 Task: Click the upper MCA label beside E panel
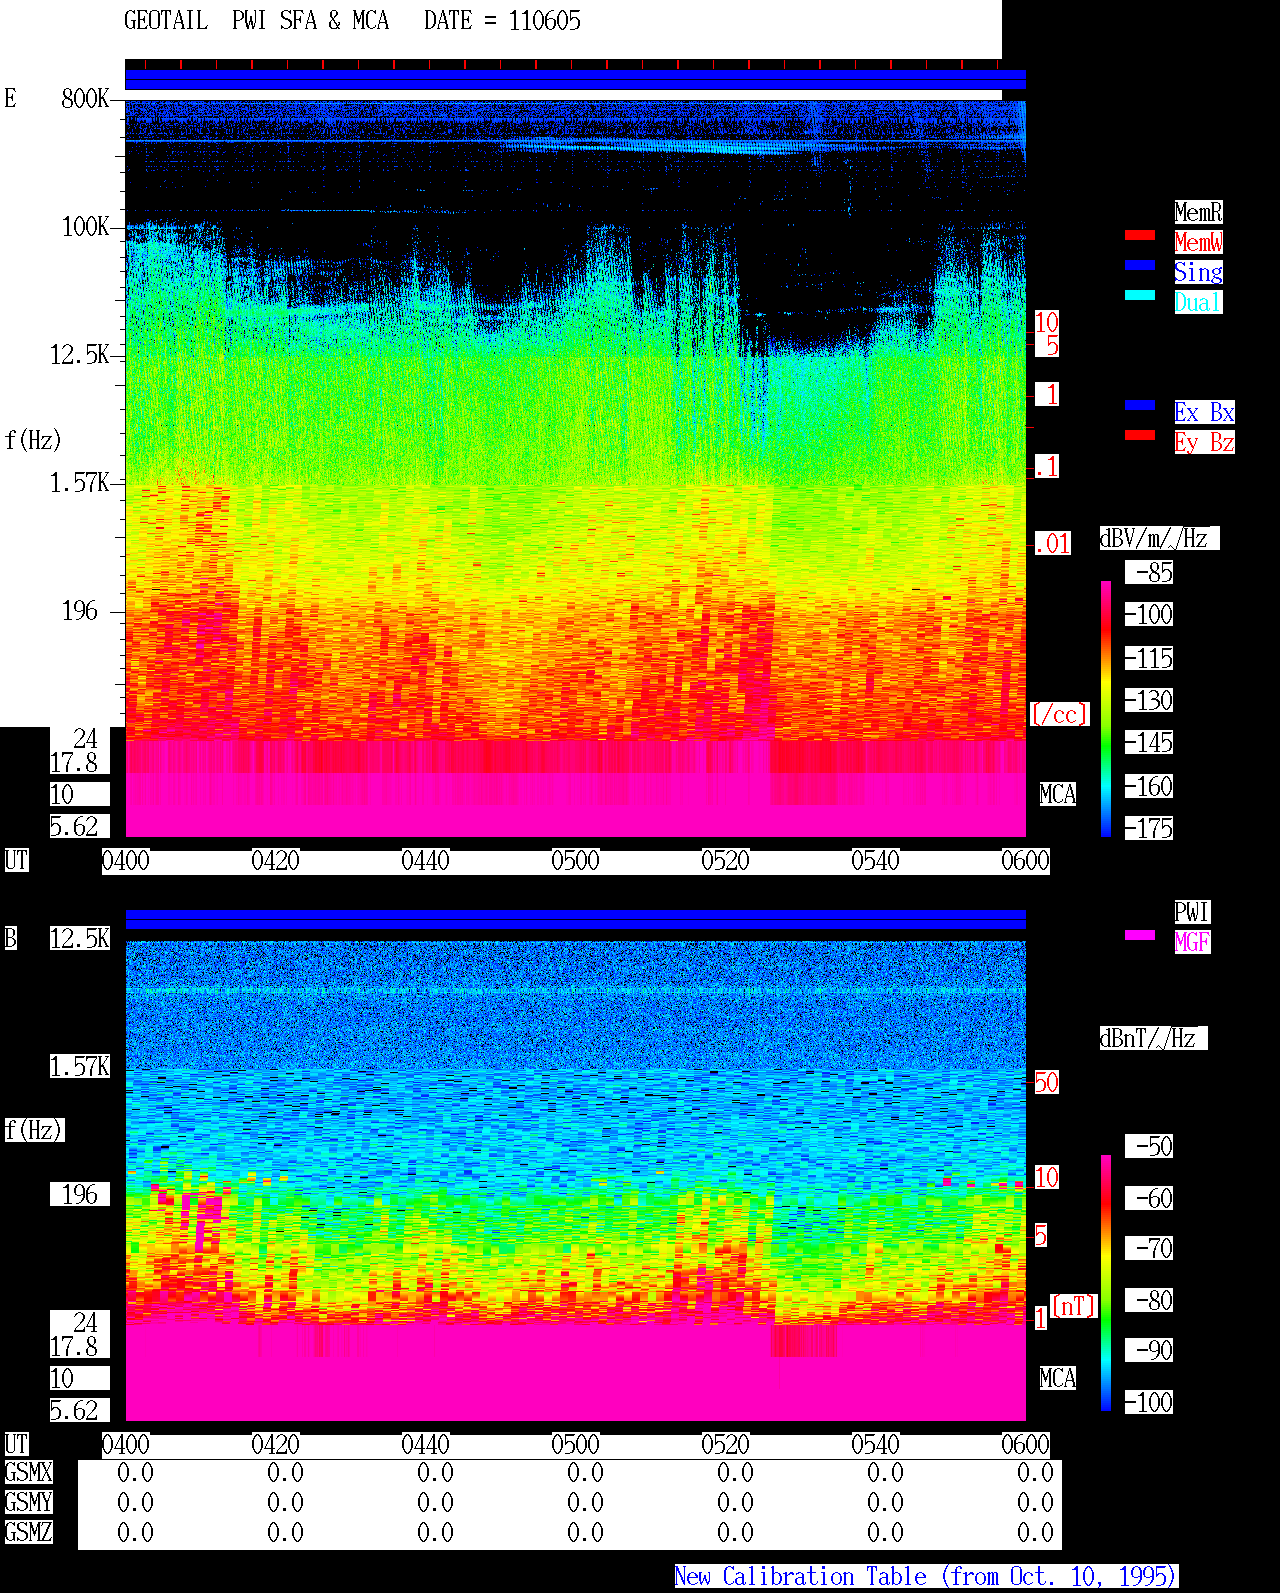(1058, 795)
